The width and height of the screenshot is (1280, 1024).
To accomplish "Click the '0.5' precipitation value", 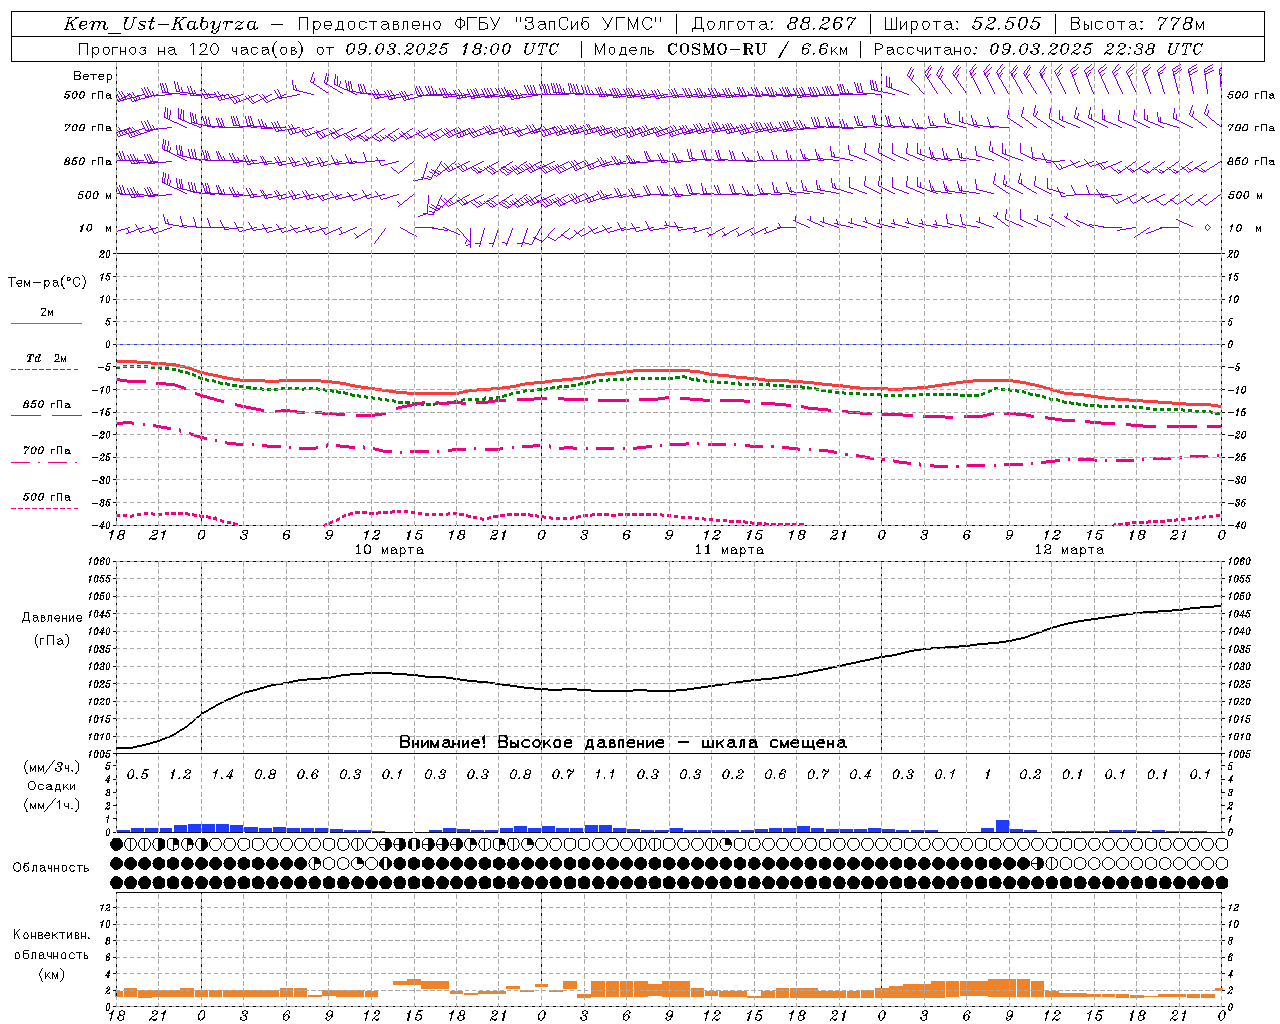I will (138, 775).
